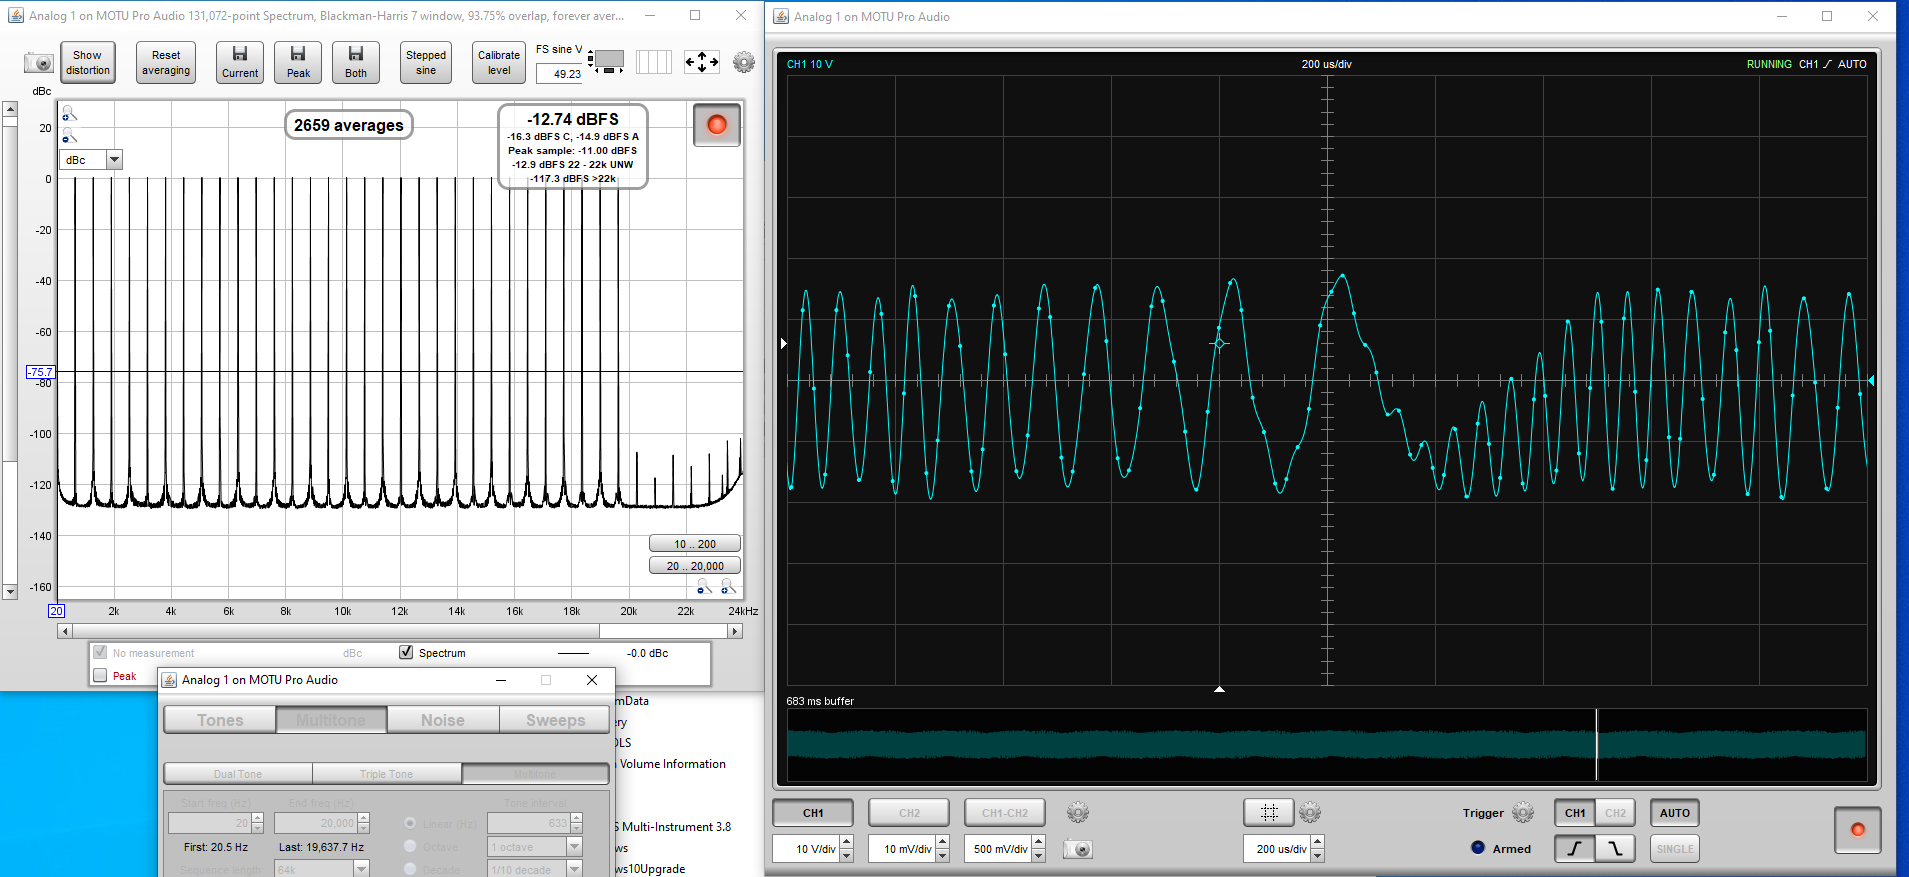This screenshot has width=1909, height=877.
Task: Click Show distortion button
Action: click(88, 62)
